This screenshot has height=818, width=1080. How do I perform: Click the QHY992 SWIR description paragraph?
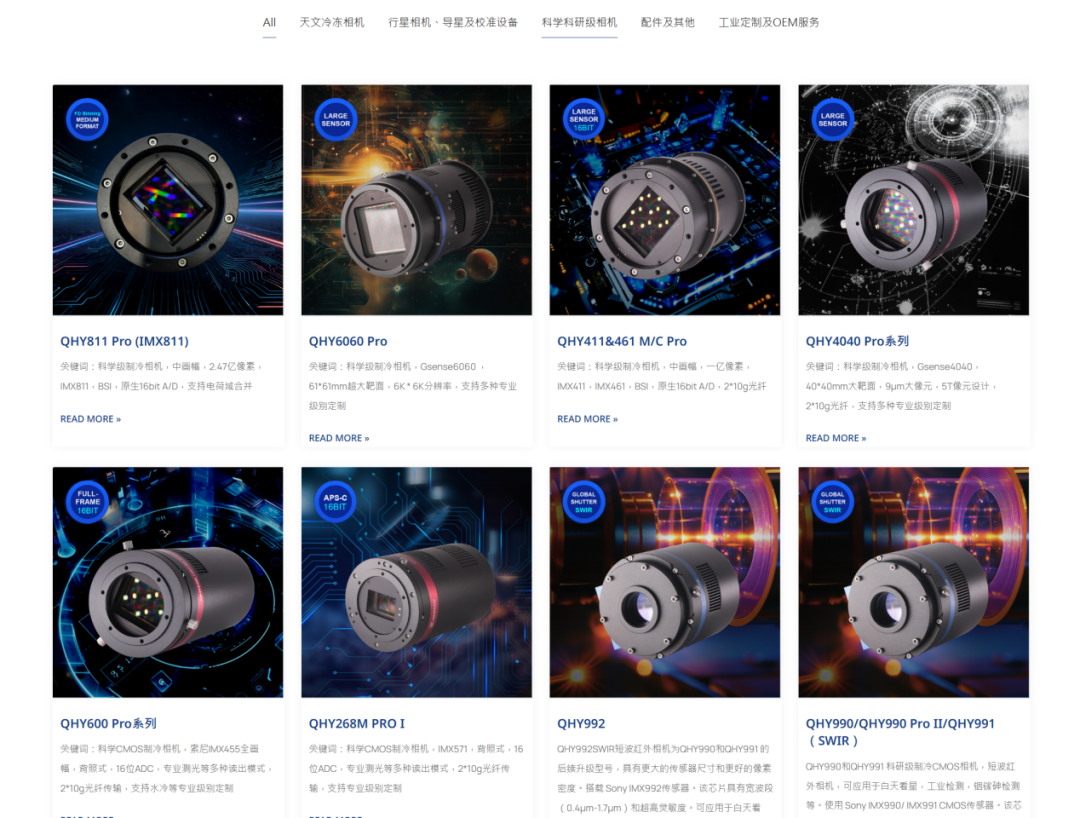pos(665,778)
